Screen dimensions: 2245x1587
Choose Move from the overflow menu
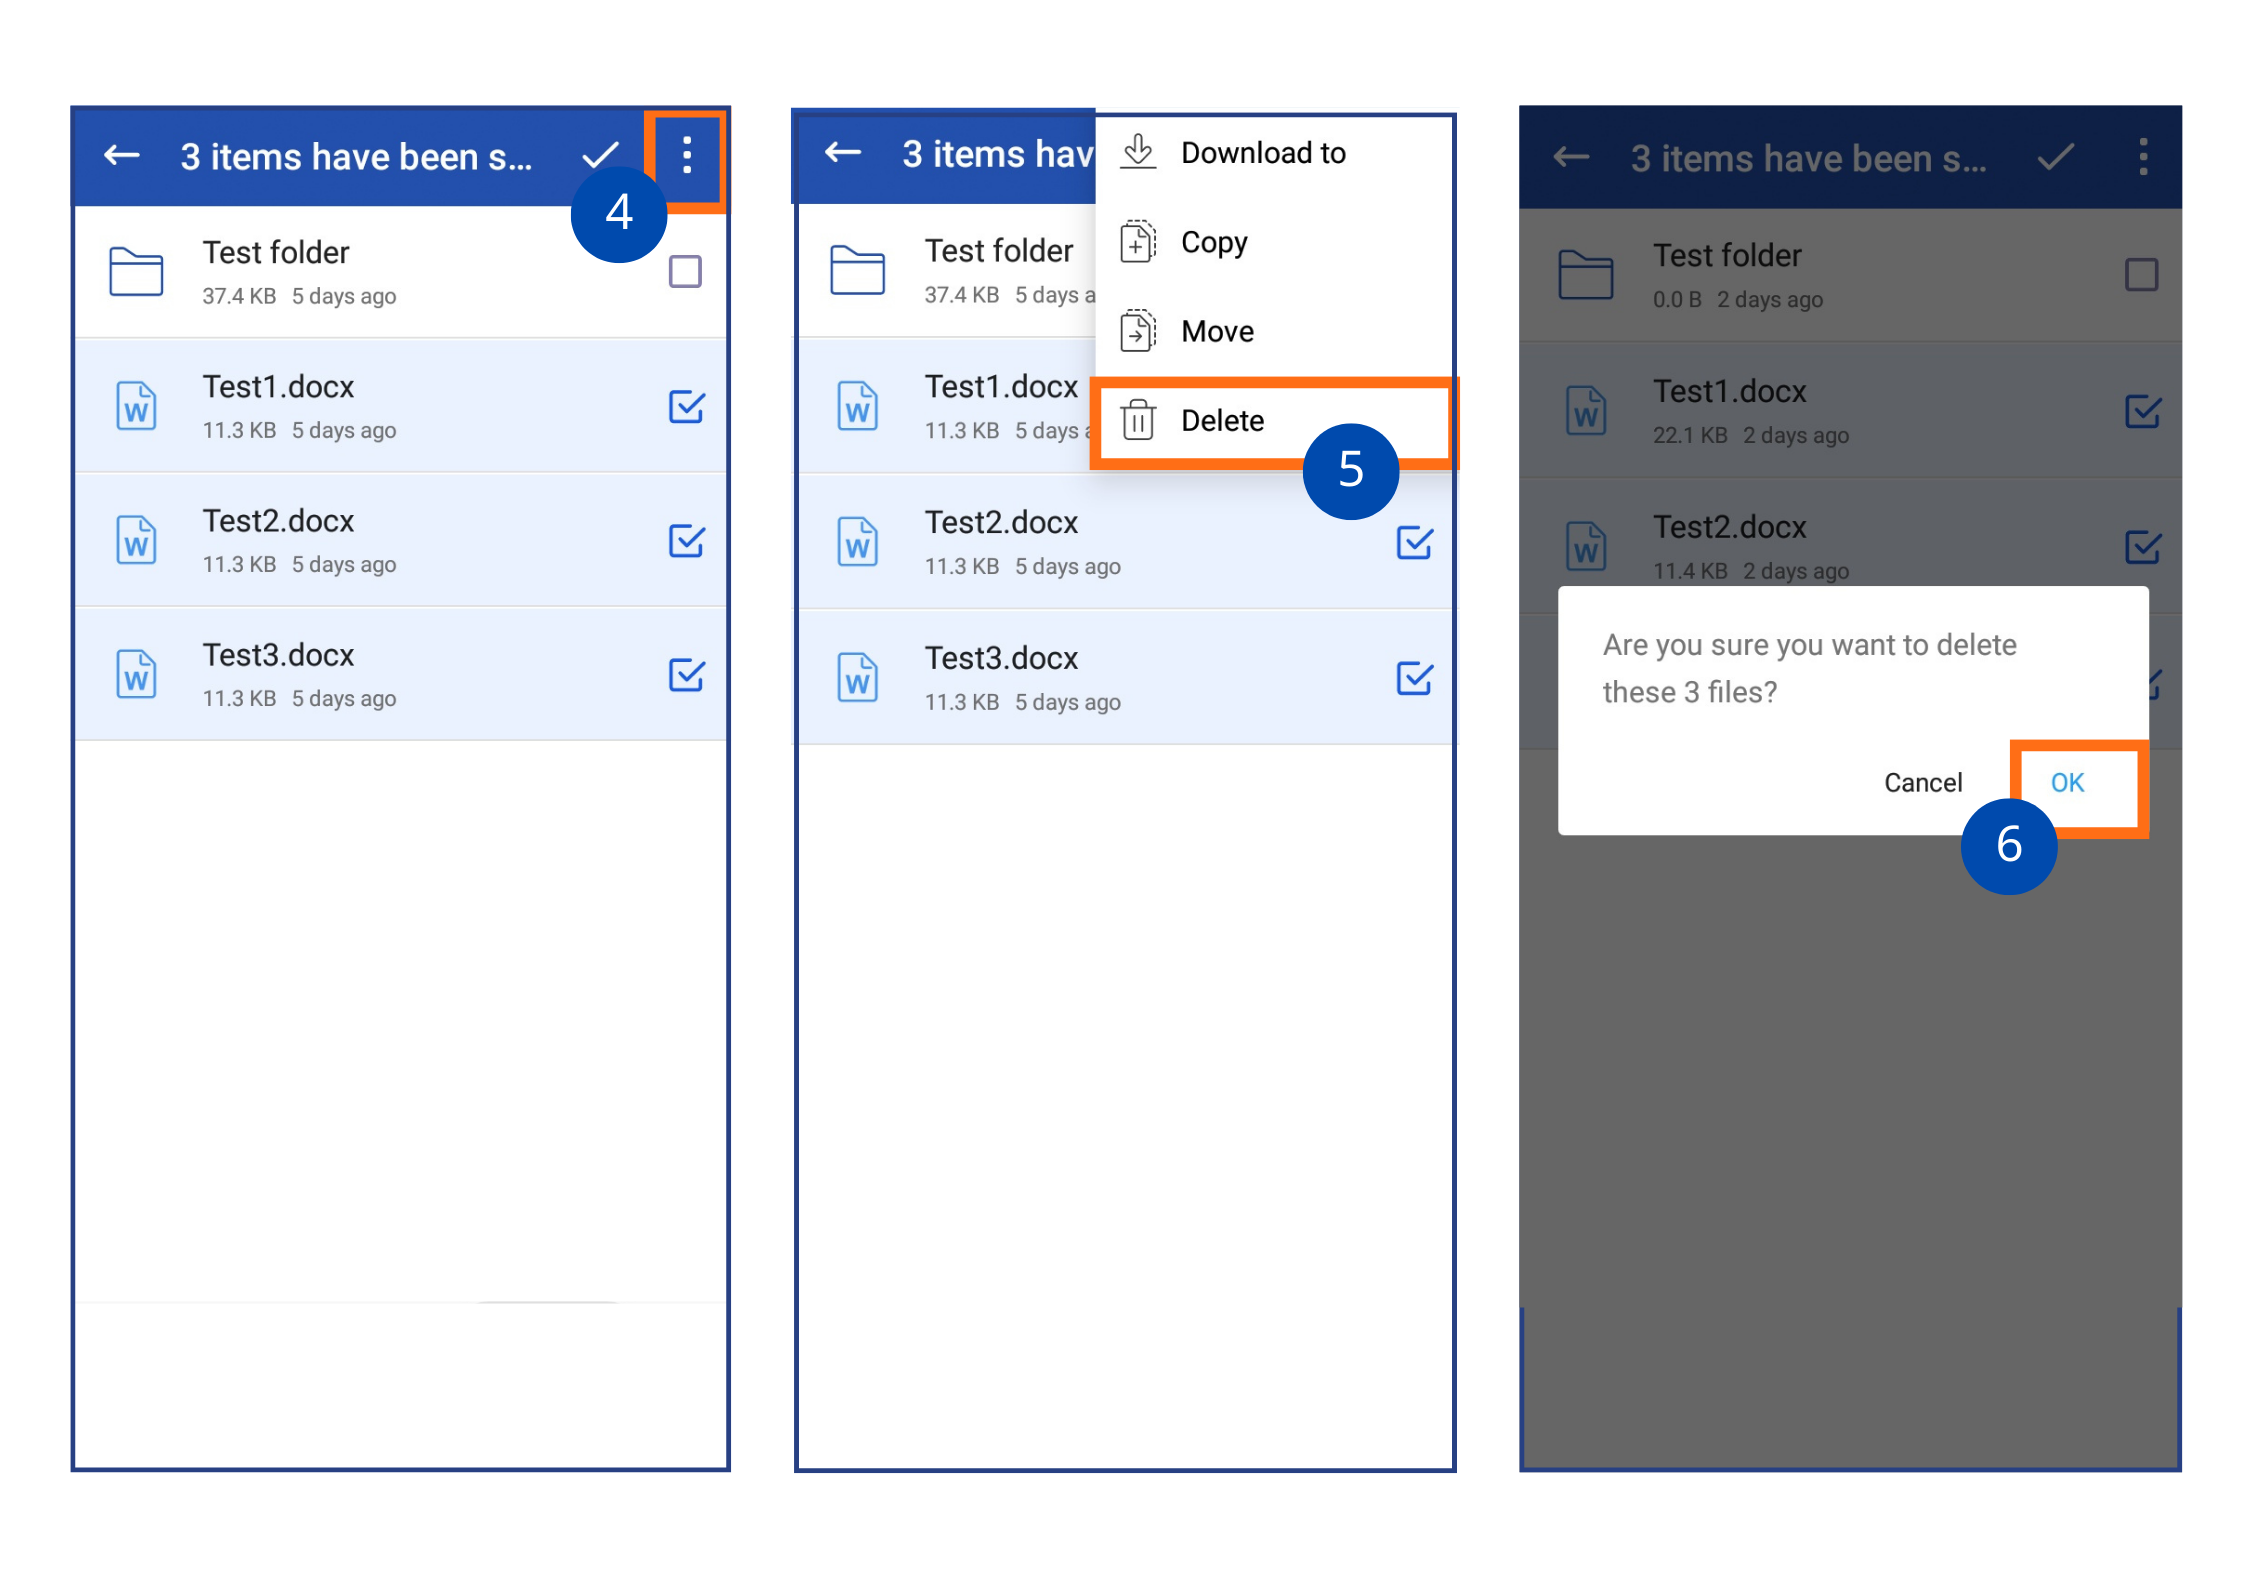point(1274,331)
